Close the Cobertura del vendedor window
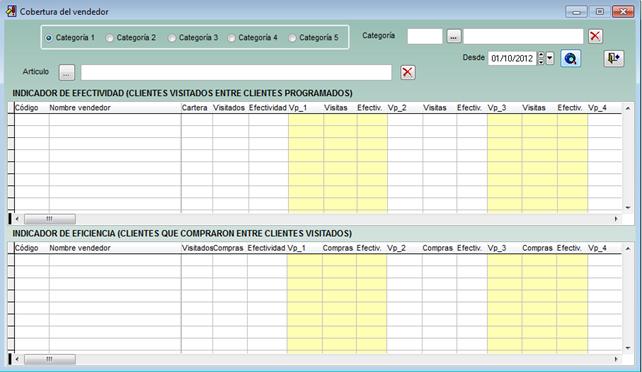This screenshot has width=642, height=372. click(x=623, y=12)
